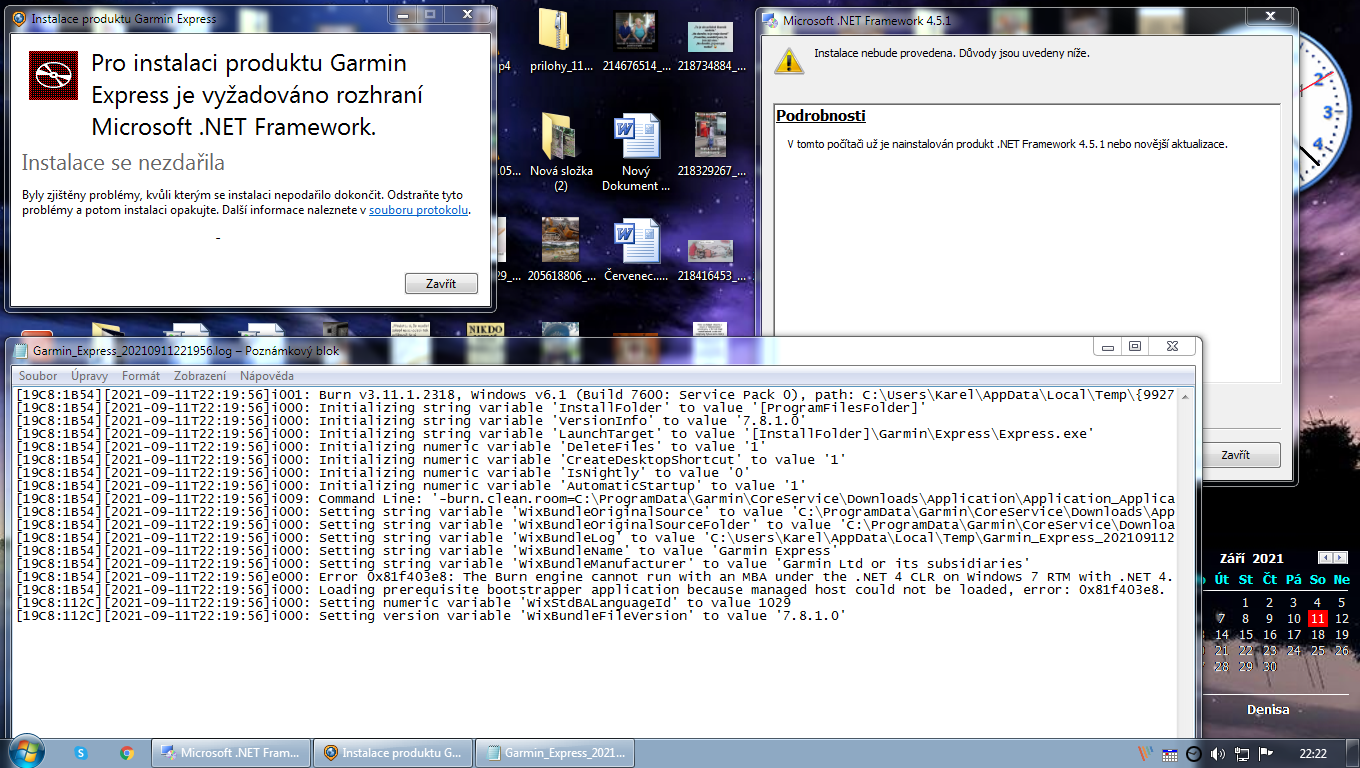Click the log line with 'WixStdBALanguageId'
This screenshot has width=1360, height=768.
[404, 603]
